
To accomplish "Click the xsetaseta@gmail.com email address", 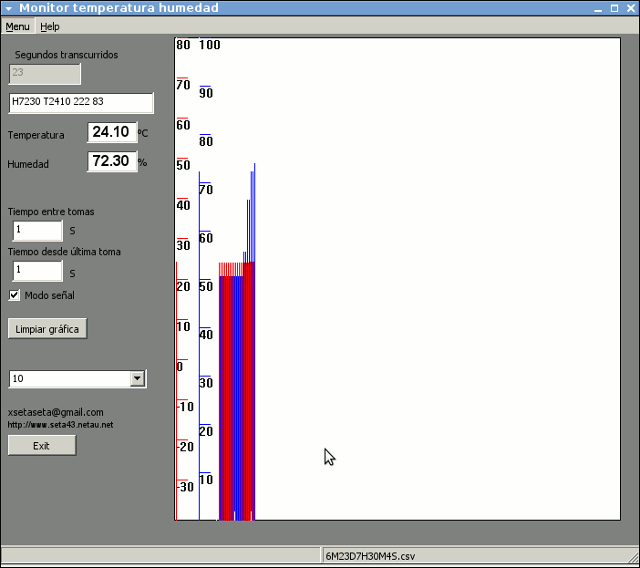I will click(x=55, y=412).
